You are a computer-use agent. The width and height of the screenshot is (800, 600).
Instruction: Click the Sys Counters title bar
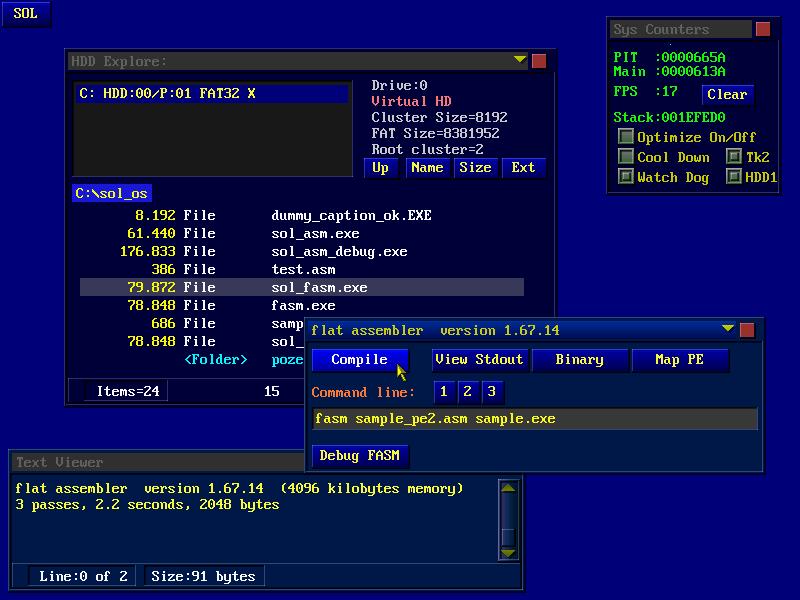pos(681,29)
